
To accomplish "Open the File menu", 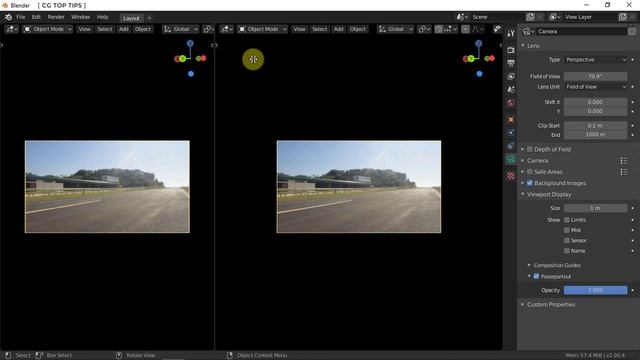I will 20,17.
